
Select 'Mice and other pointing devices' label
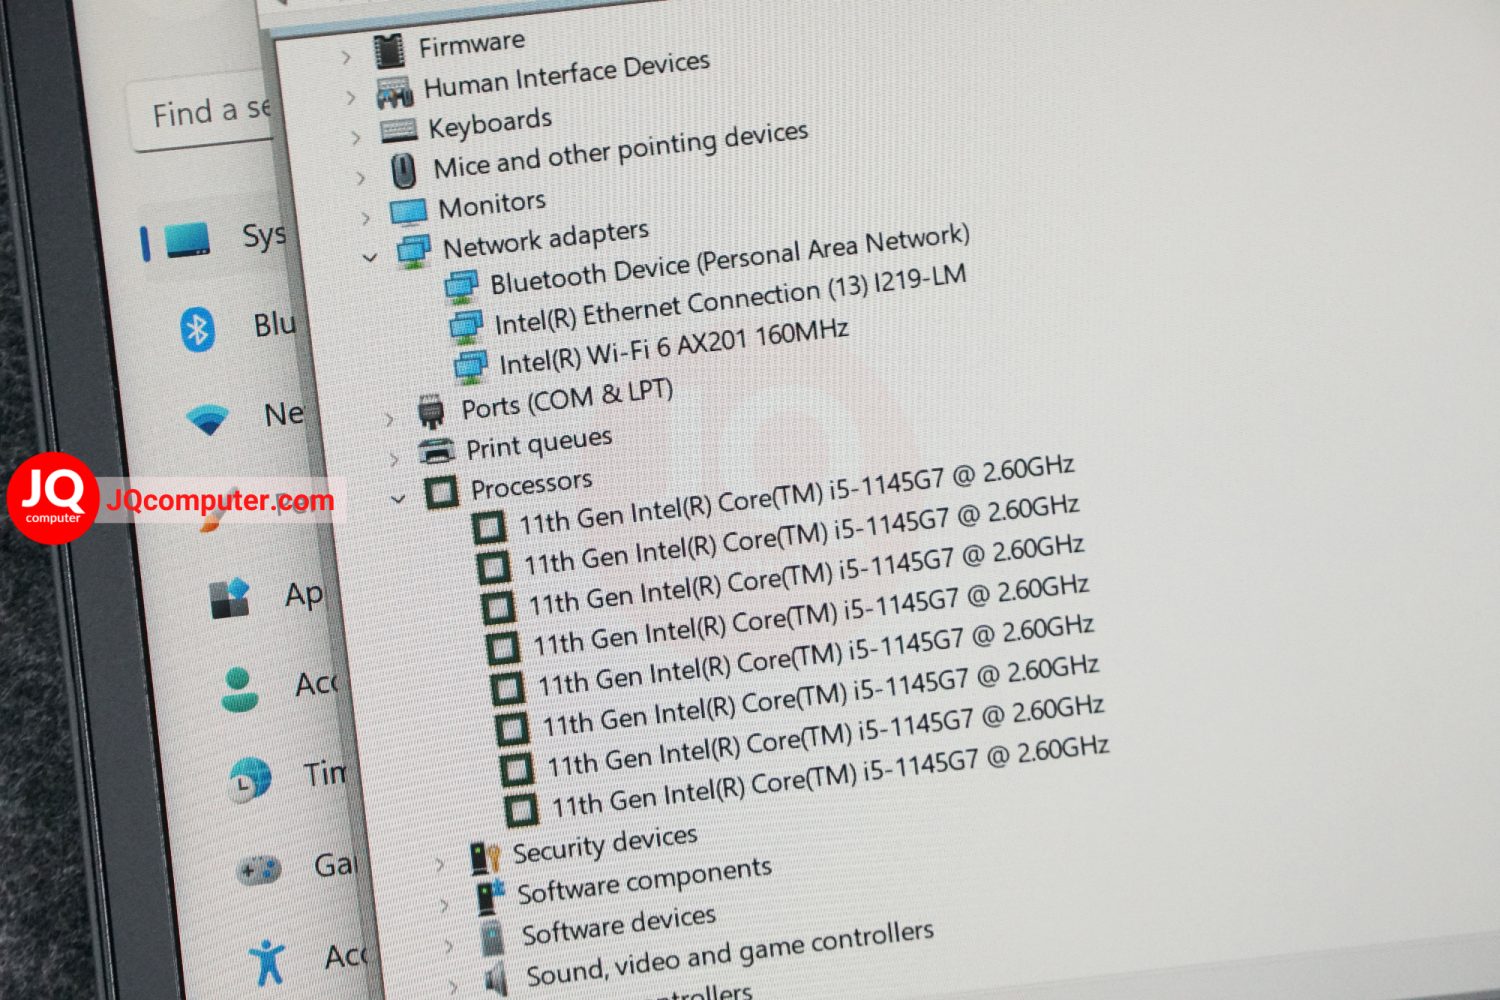(x=621, y=151)
